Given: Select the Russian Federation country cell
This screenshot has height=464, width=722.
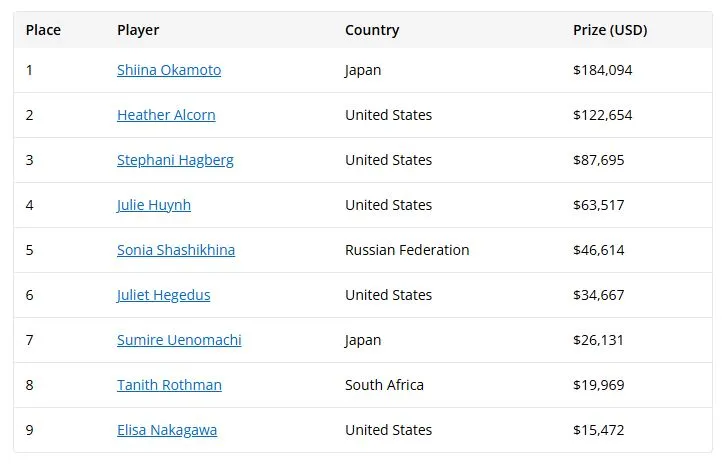Looking at the screenshot, I should coord(407,250).
